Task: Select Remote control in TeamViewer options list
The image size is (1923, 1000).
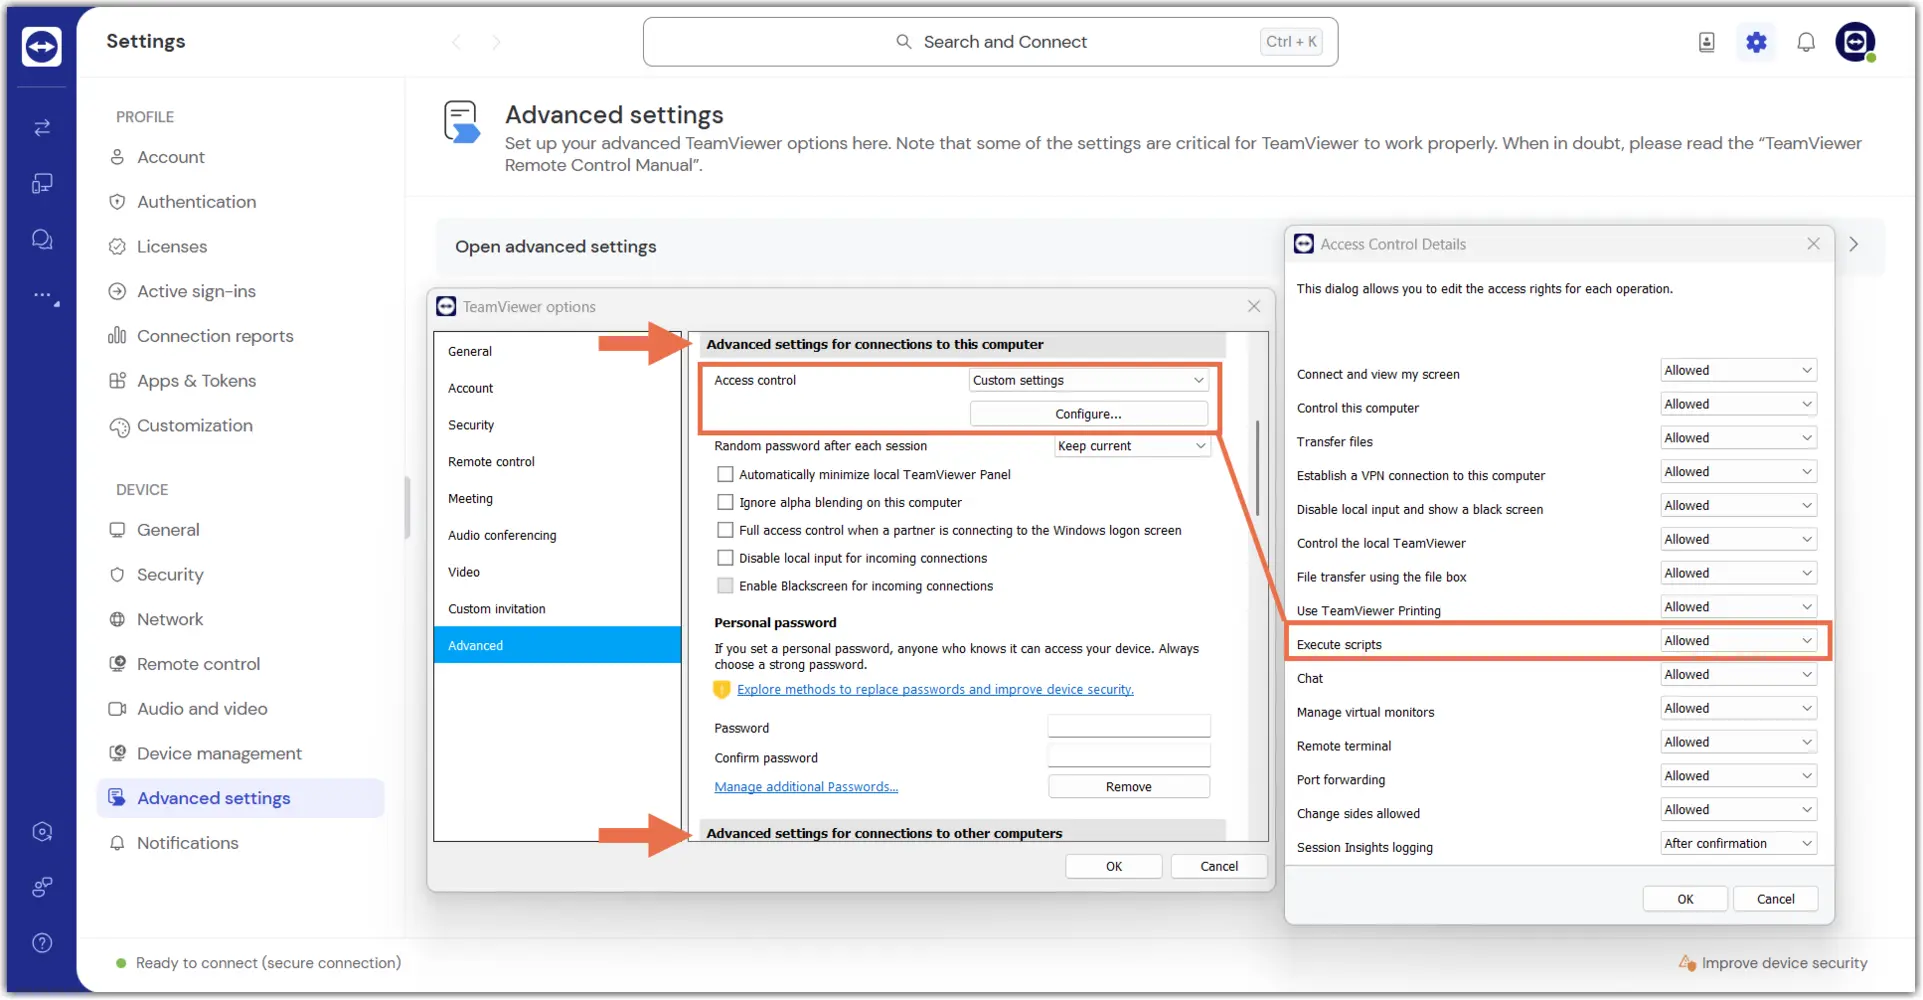Action: [557, 462]
